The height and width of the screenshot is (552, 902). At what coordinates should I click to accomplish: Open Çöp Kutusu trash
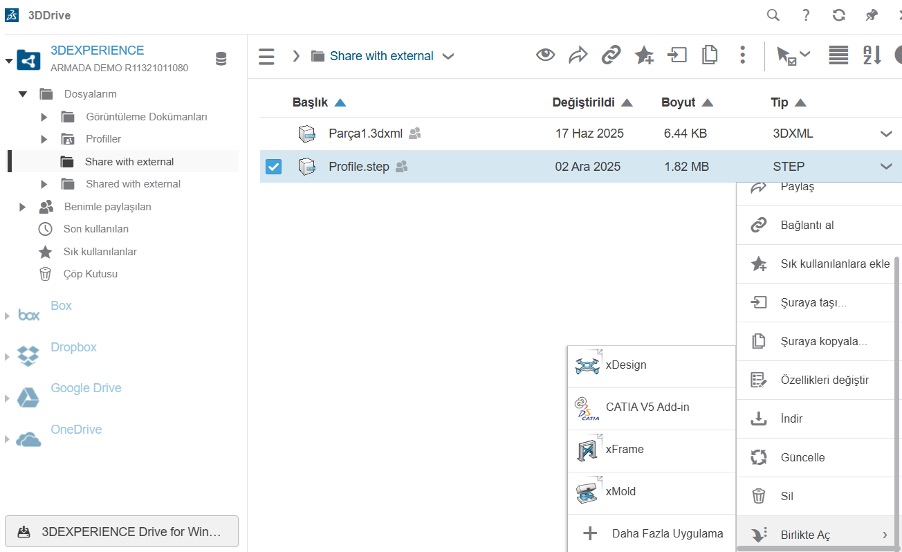pos(90,274)
